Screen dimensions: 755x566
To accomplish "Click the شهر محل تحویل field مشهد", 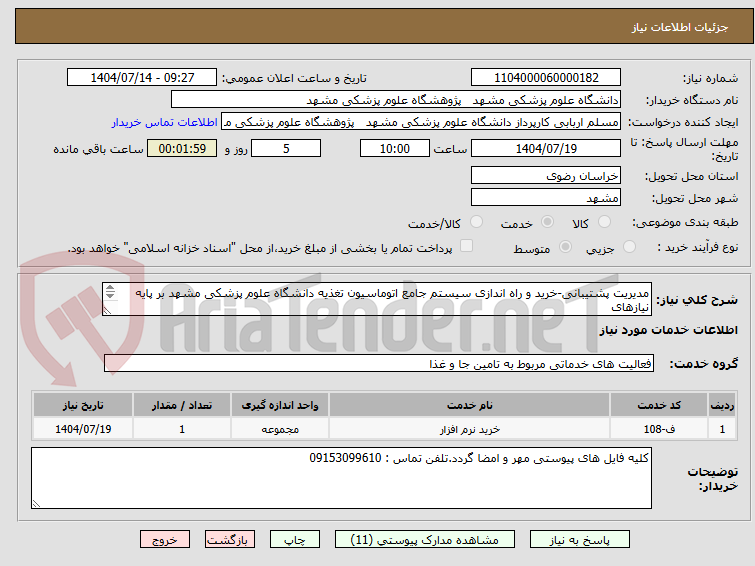I will (x=546, y=197).
